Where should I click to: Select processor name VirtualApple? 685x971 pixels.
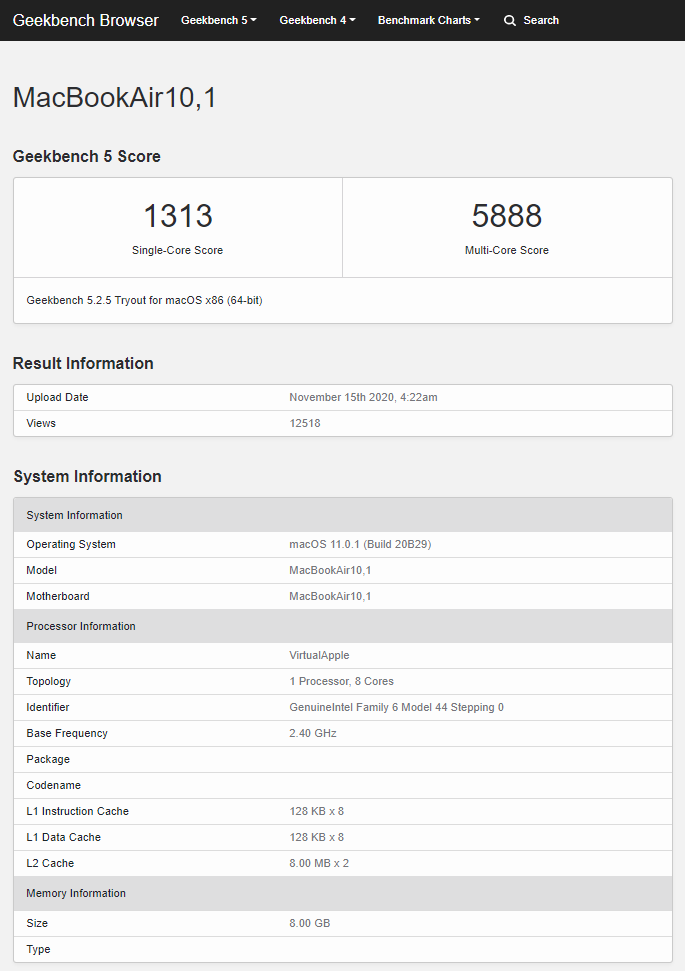point(319,655)
